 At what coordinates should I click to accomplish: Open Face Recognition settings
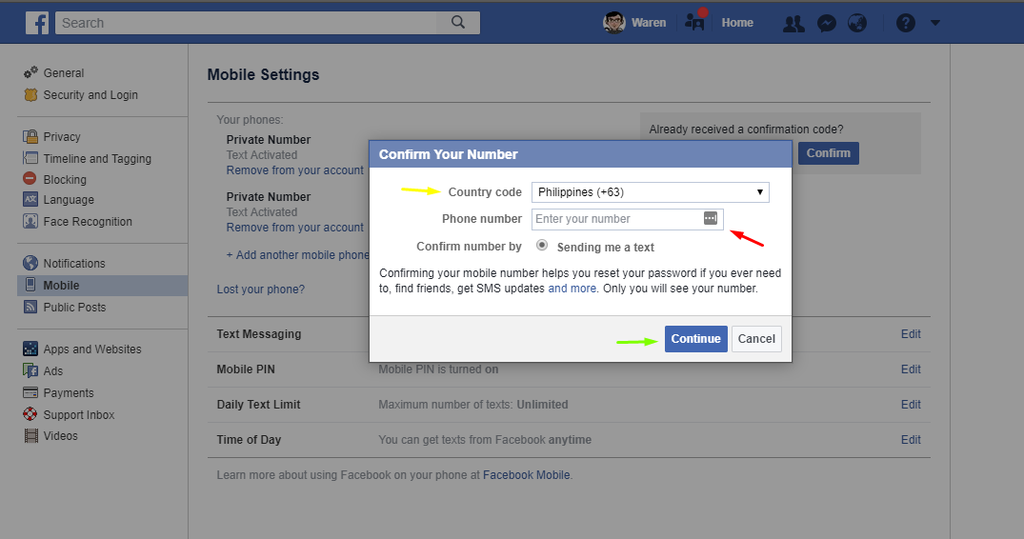pos(88,221)
